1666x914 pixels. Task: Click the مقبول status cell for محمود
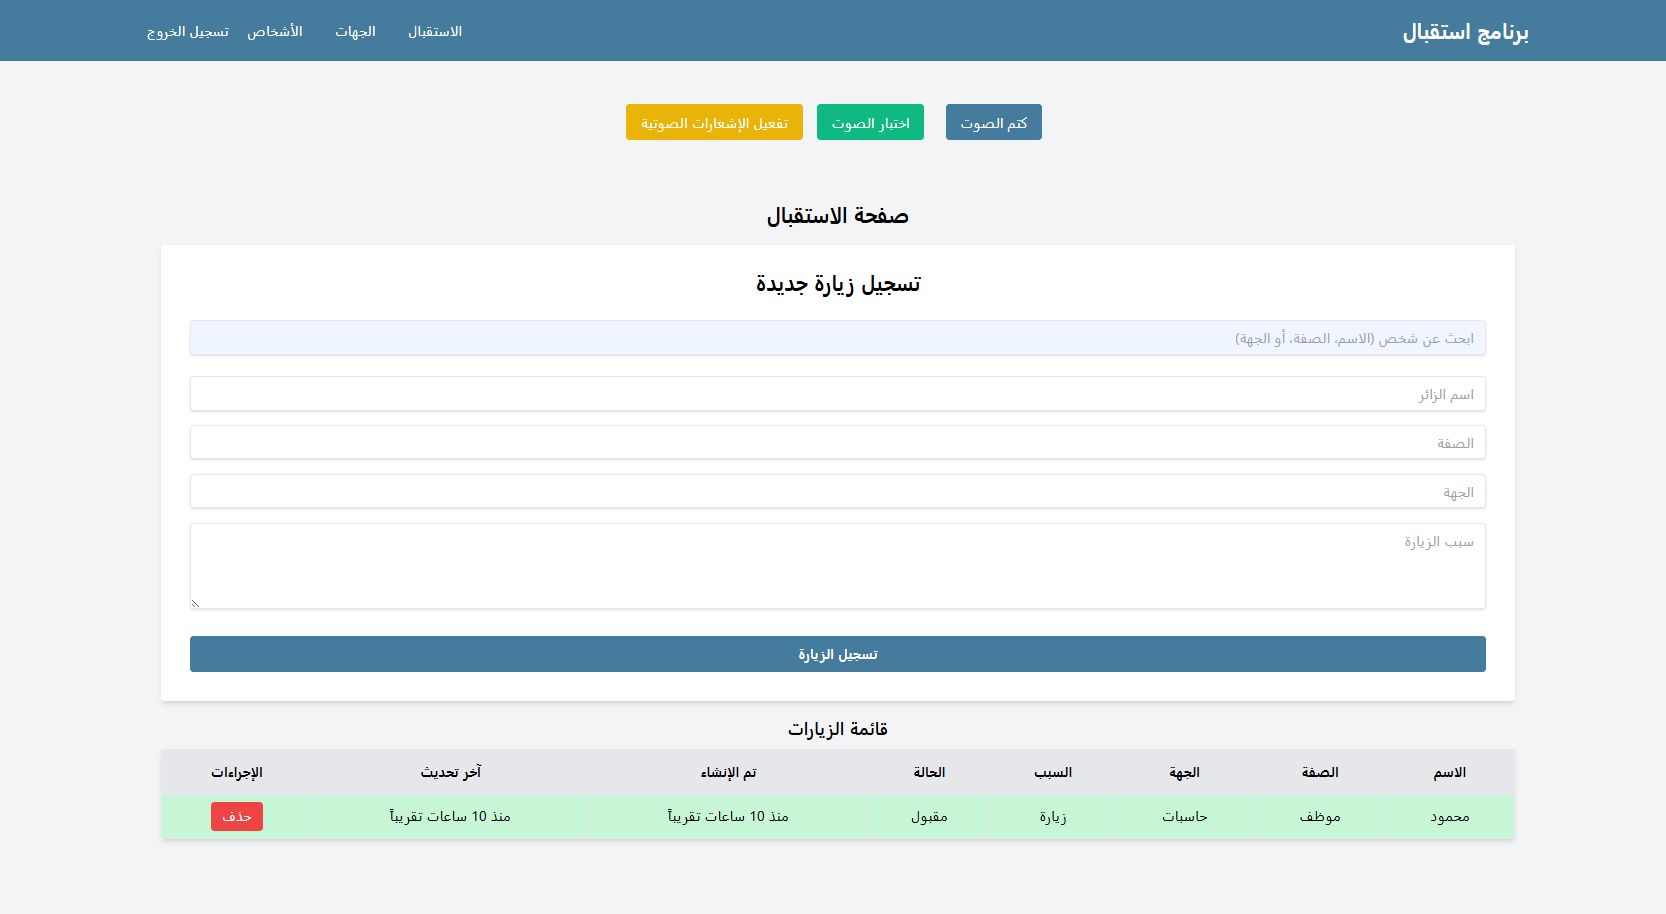point(931,816)
